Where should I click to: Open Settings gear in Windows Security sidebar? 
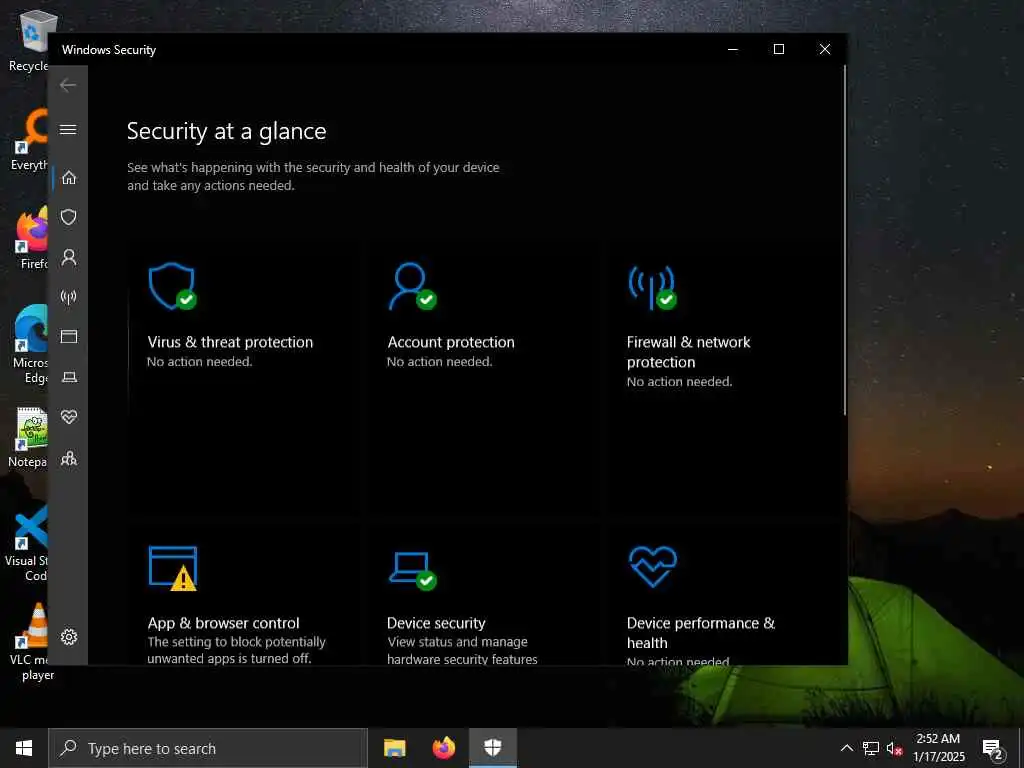pyautogui.click(x=69, y=637)
